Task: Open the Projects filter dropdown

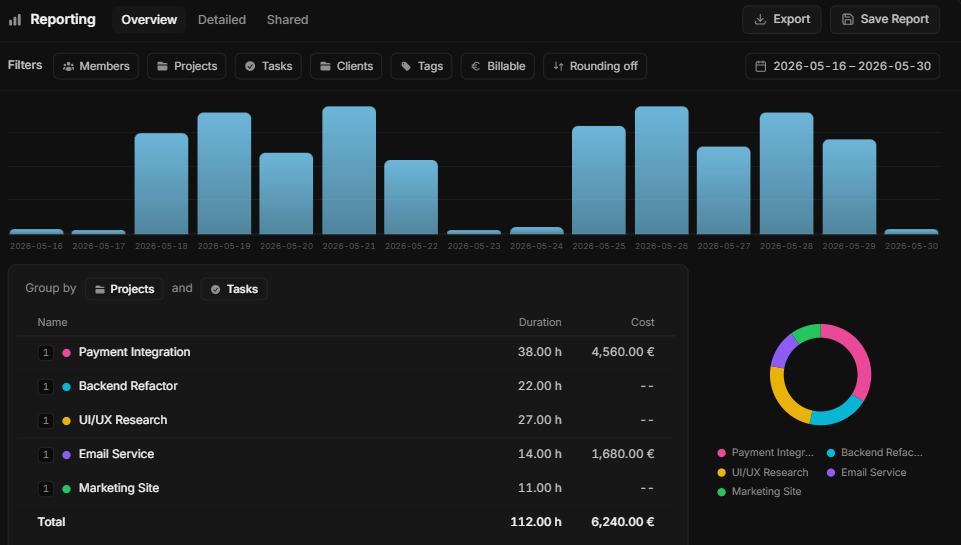Action: (x=187, y=66)
